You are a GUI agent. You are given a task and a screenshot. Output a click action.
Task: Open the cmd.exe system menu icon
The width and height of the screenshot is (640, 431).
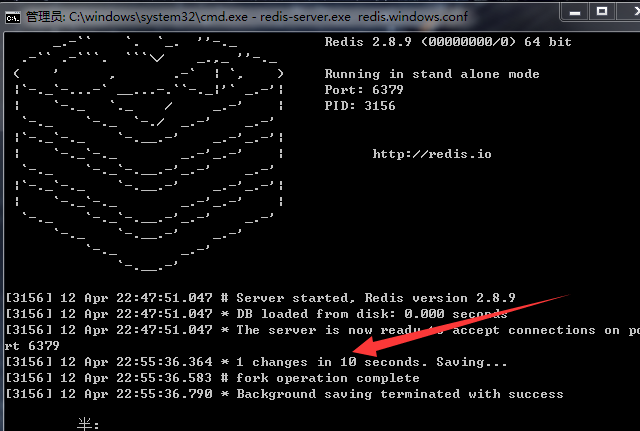[x=13, y=18]
